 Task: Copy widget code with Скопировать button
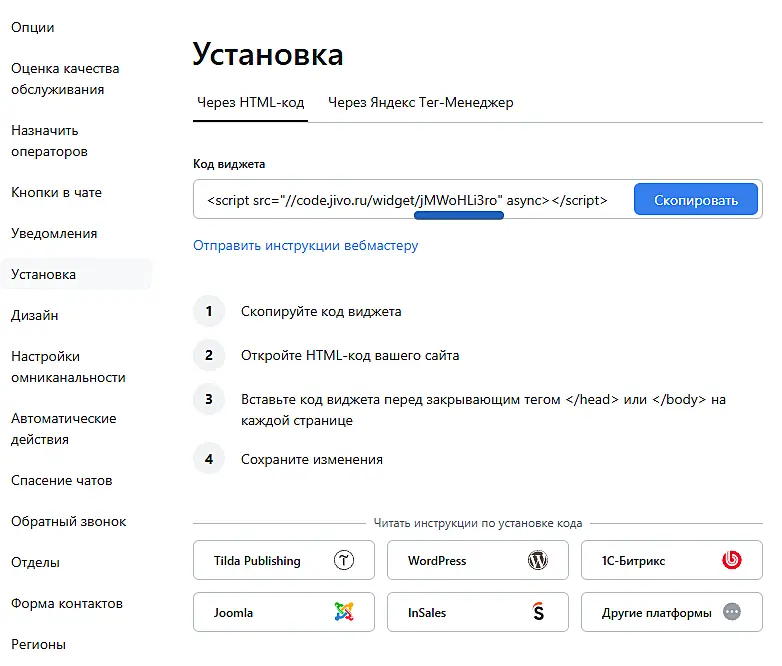coord(696,199)
